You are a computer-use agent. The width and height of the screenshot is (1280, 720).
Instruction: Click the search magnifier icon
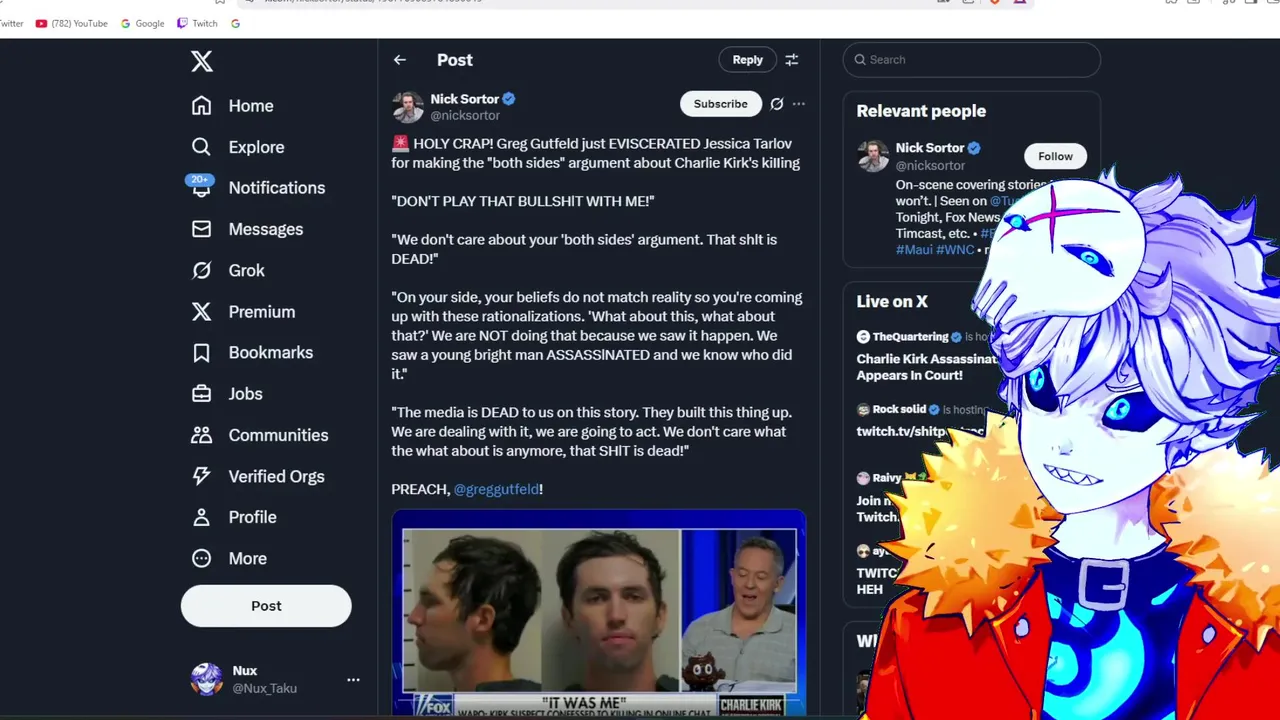point(860,60)
